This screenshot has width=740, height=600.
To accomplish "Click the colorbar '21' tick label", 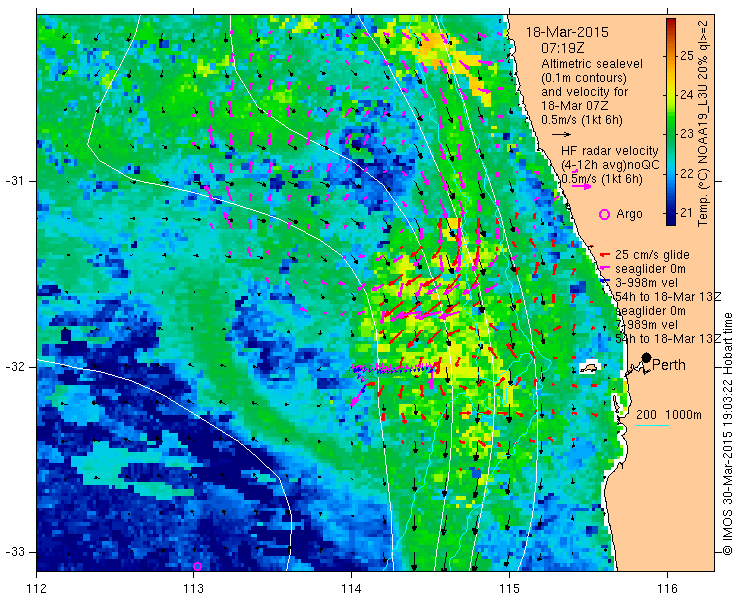I will 687,212.
